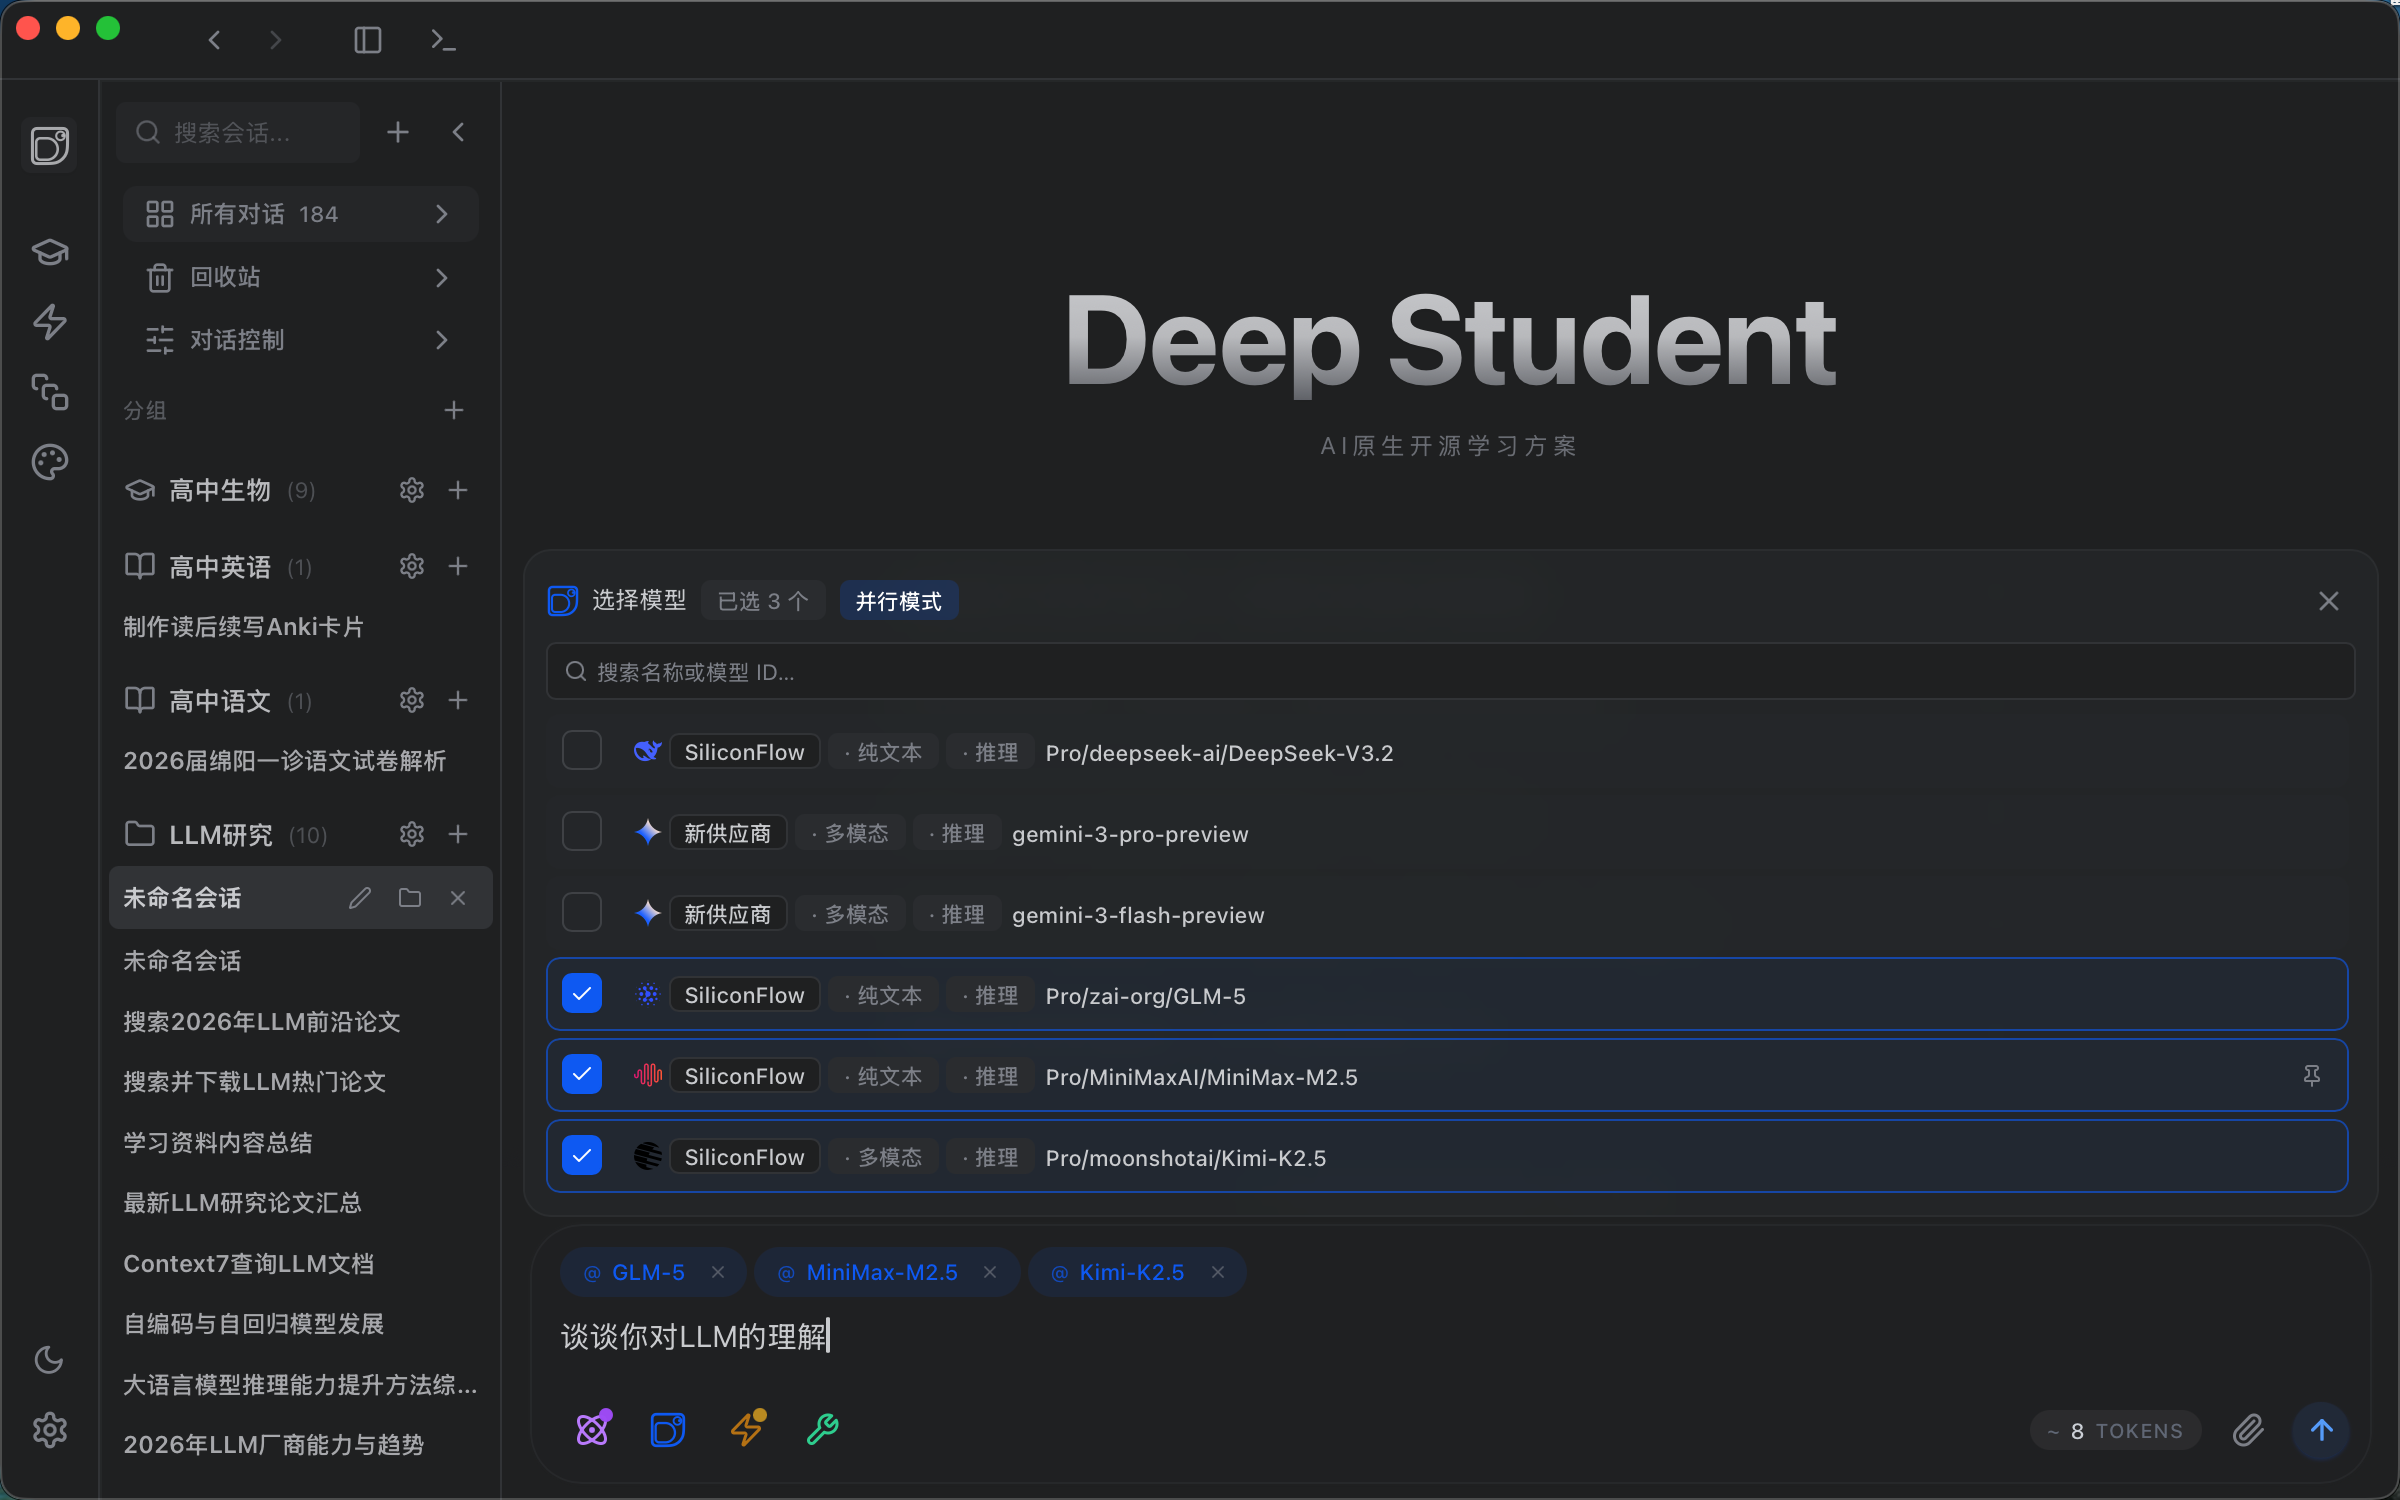This screenshot has width=2400, height=1500.
Task: Open the palette theme icon in sidebar
Action: 50,462
